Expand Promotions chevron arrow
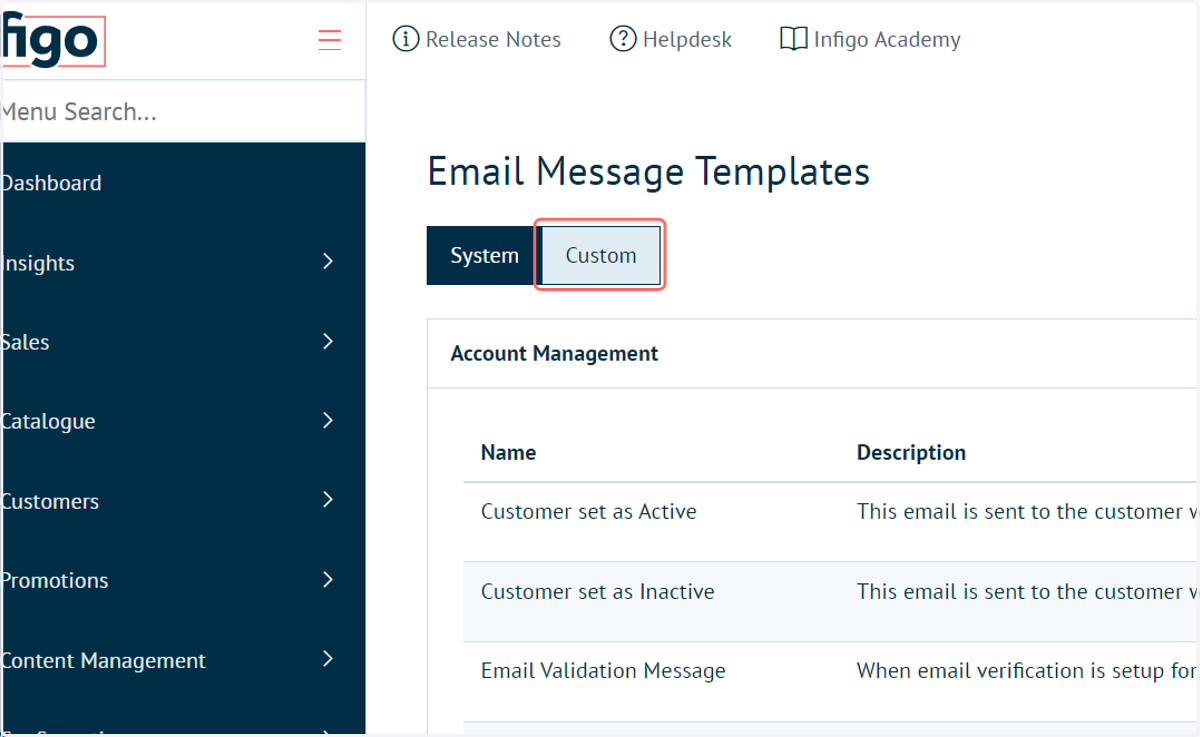The width and height of the screenshot is (1200, 737). coord(328,579)
